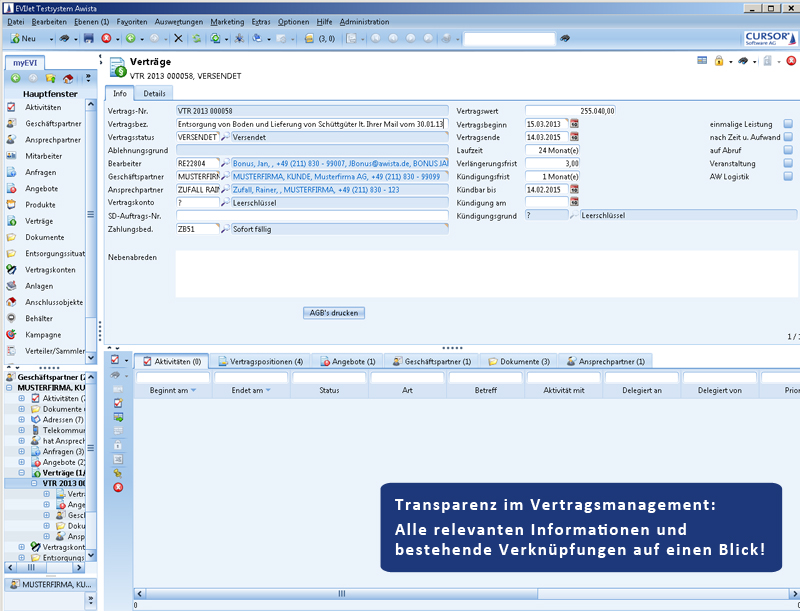800x611 pixels.
Task: Click the save disk icon in main toolbar
Action: pos(88,38)
